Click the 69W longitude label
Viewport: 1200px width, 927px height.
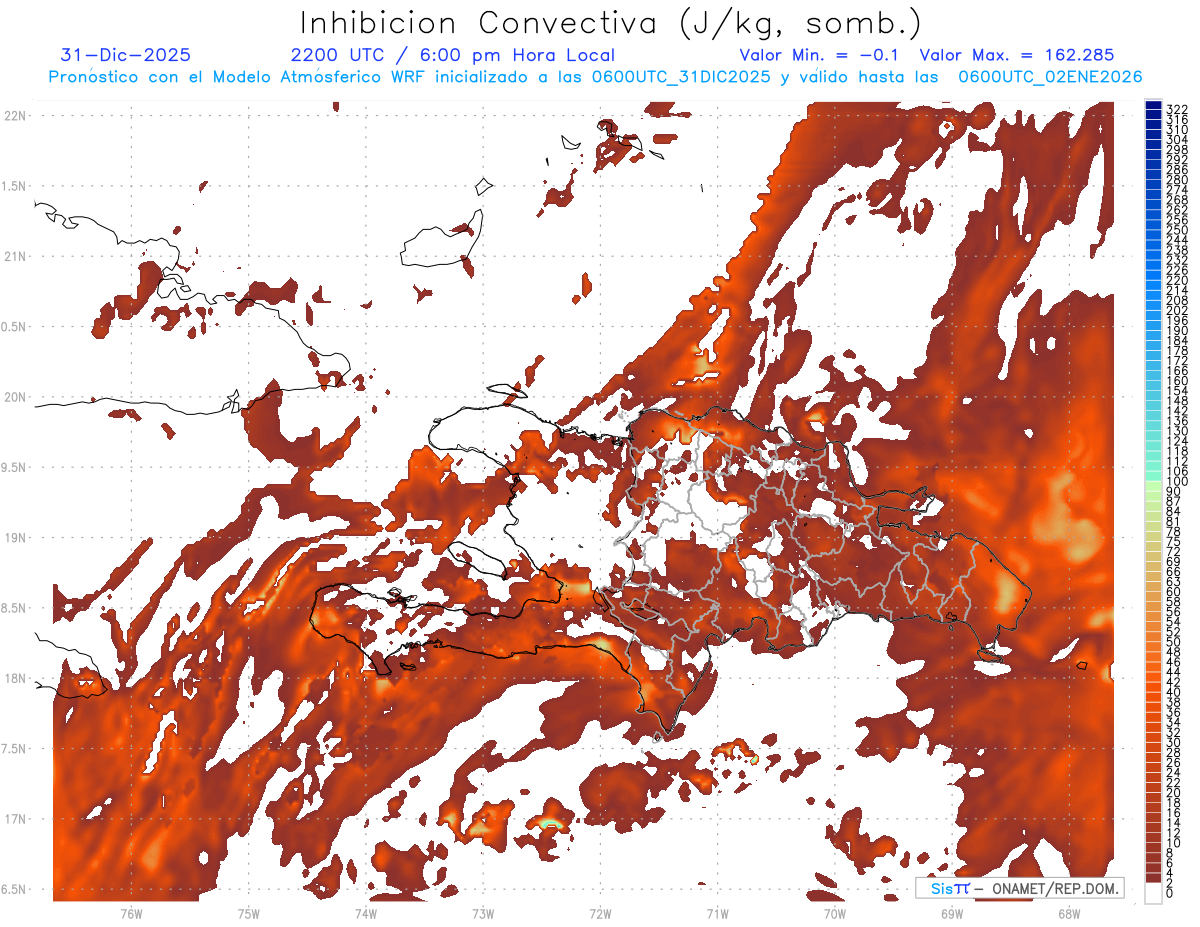click(952, 913)
